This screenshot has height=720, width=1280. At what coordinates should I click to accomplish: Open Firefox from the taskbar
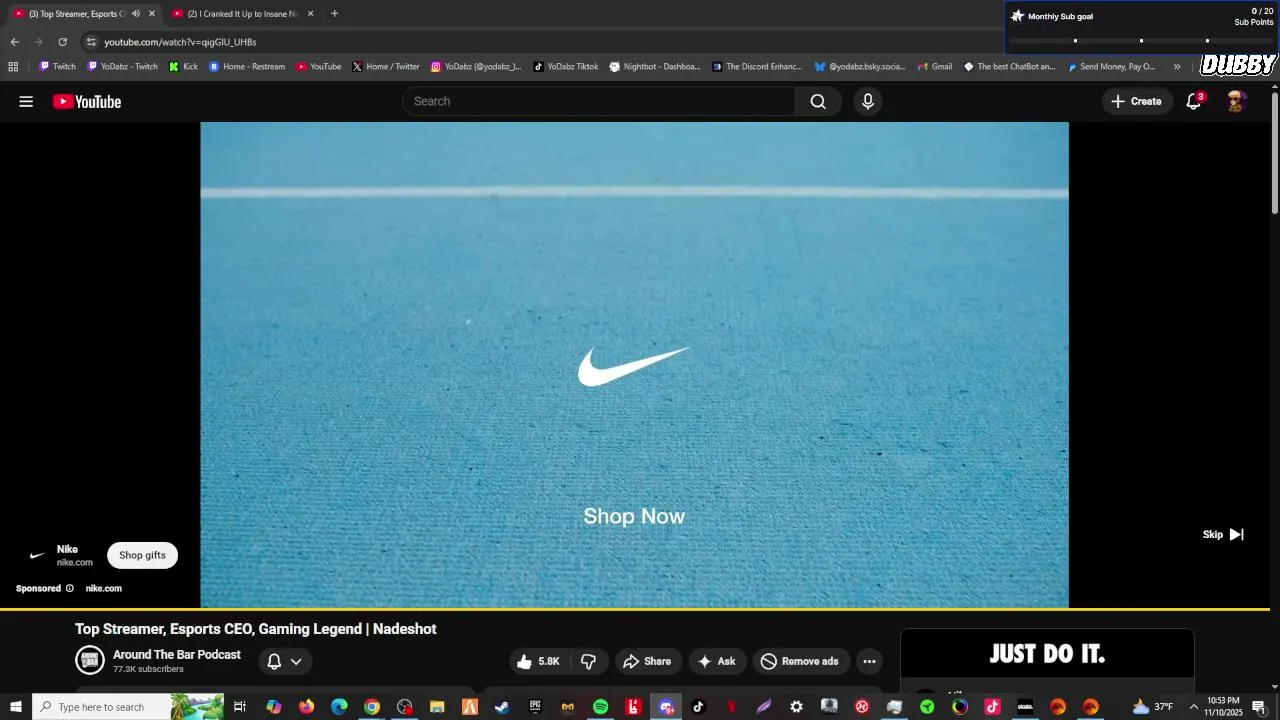(306, 707)
